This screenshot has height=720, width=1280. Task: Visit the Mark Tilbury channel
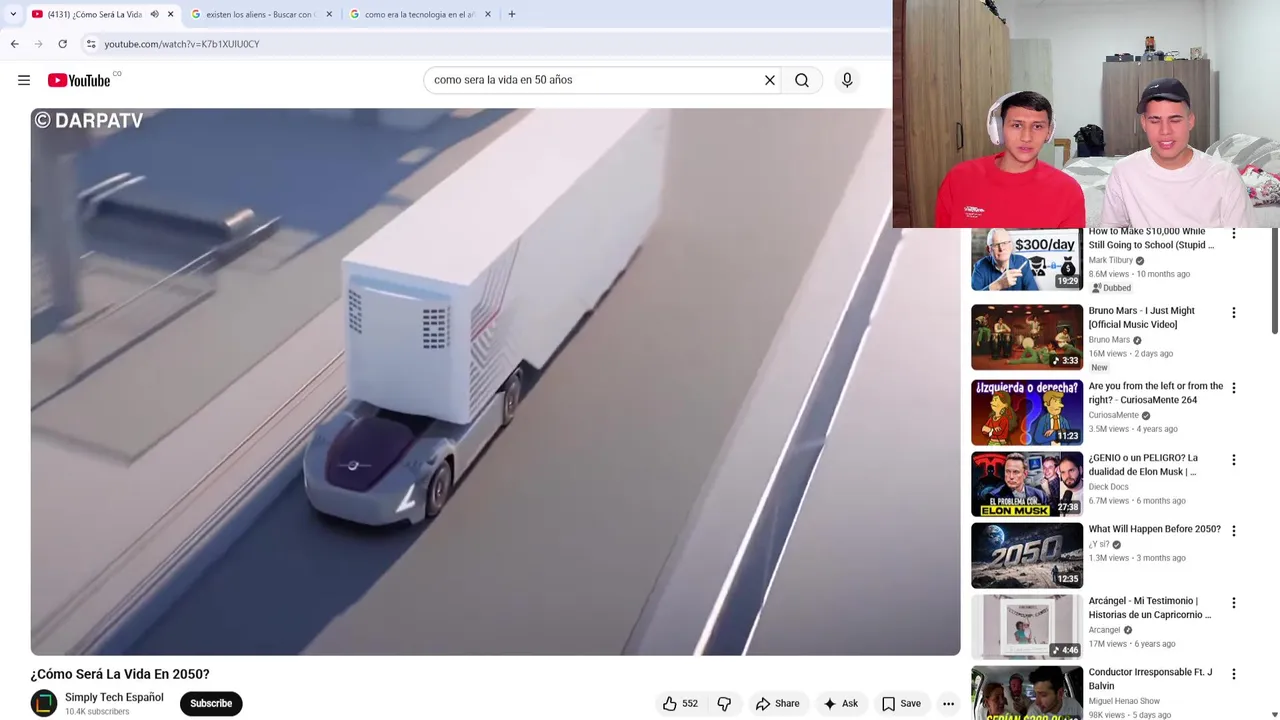1110,260
